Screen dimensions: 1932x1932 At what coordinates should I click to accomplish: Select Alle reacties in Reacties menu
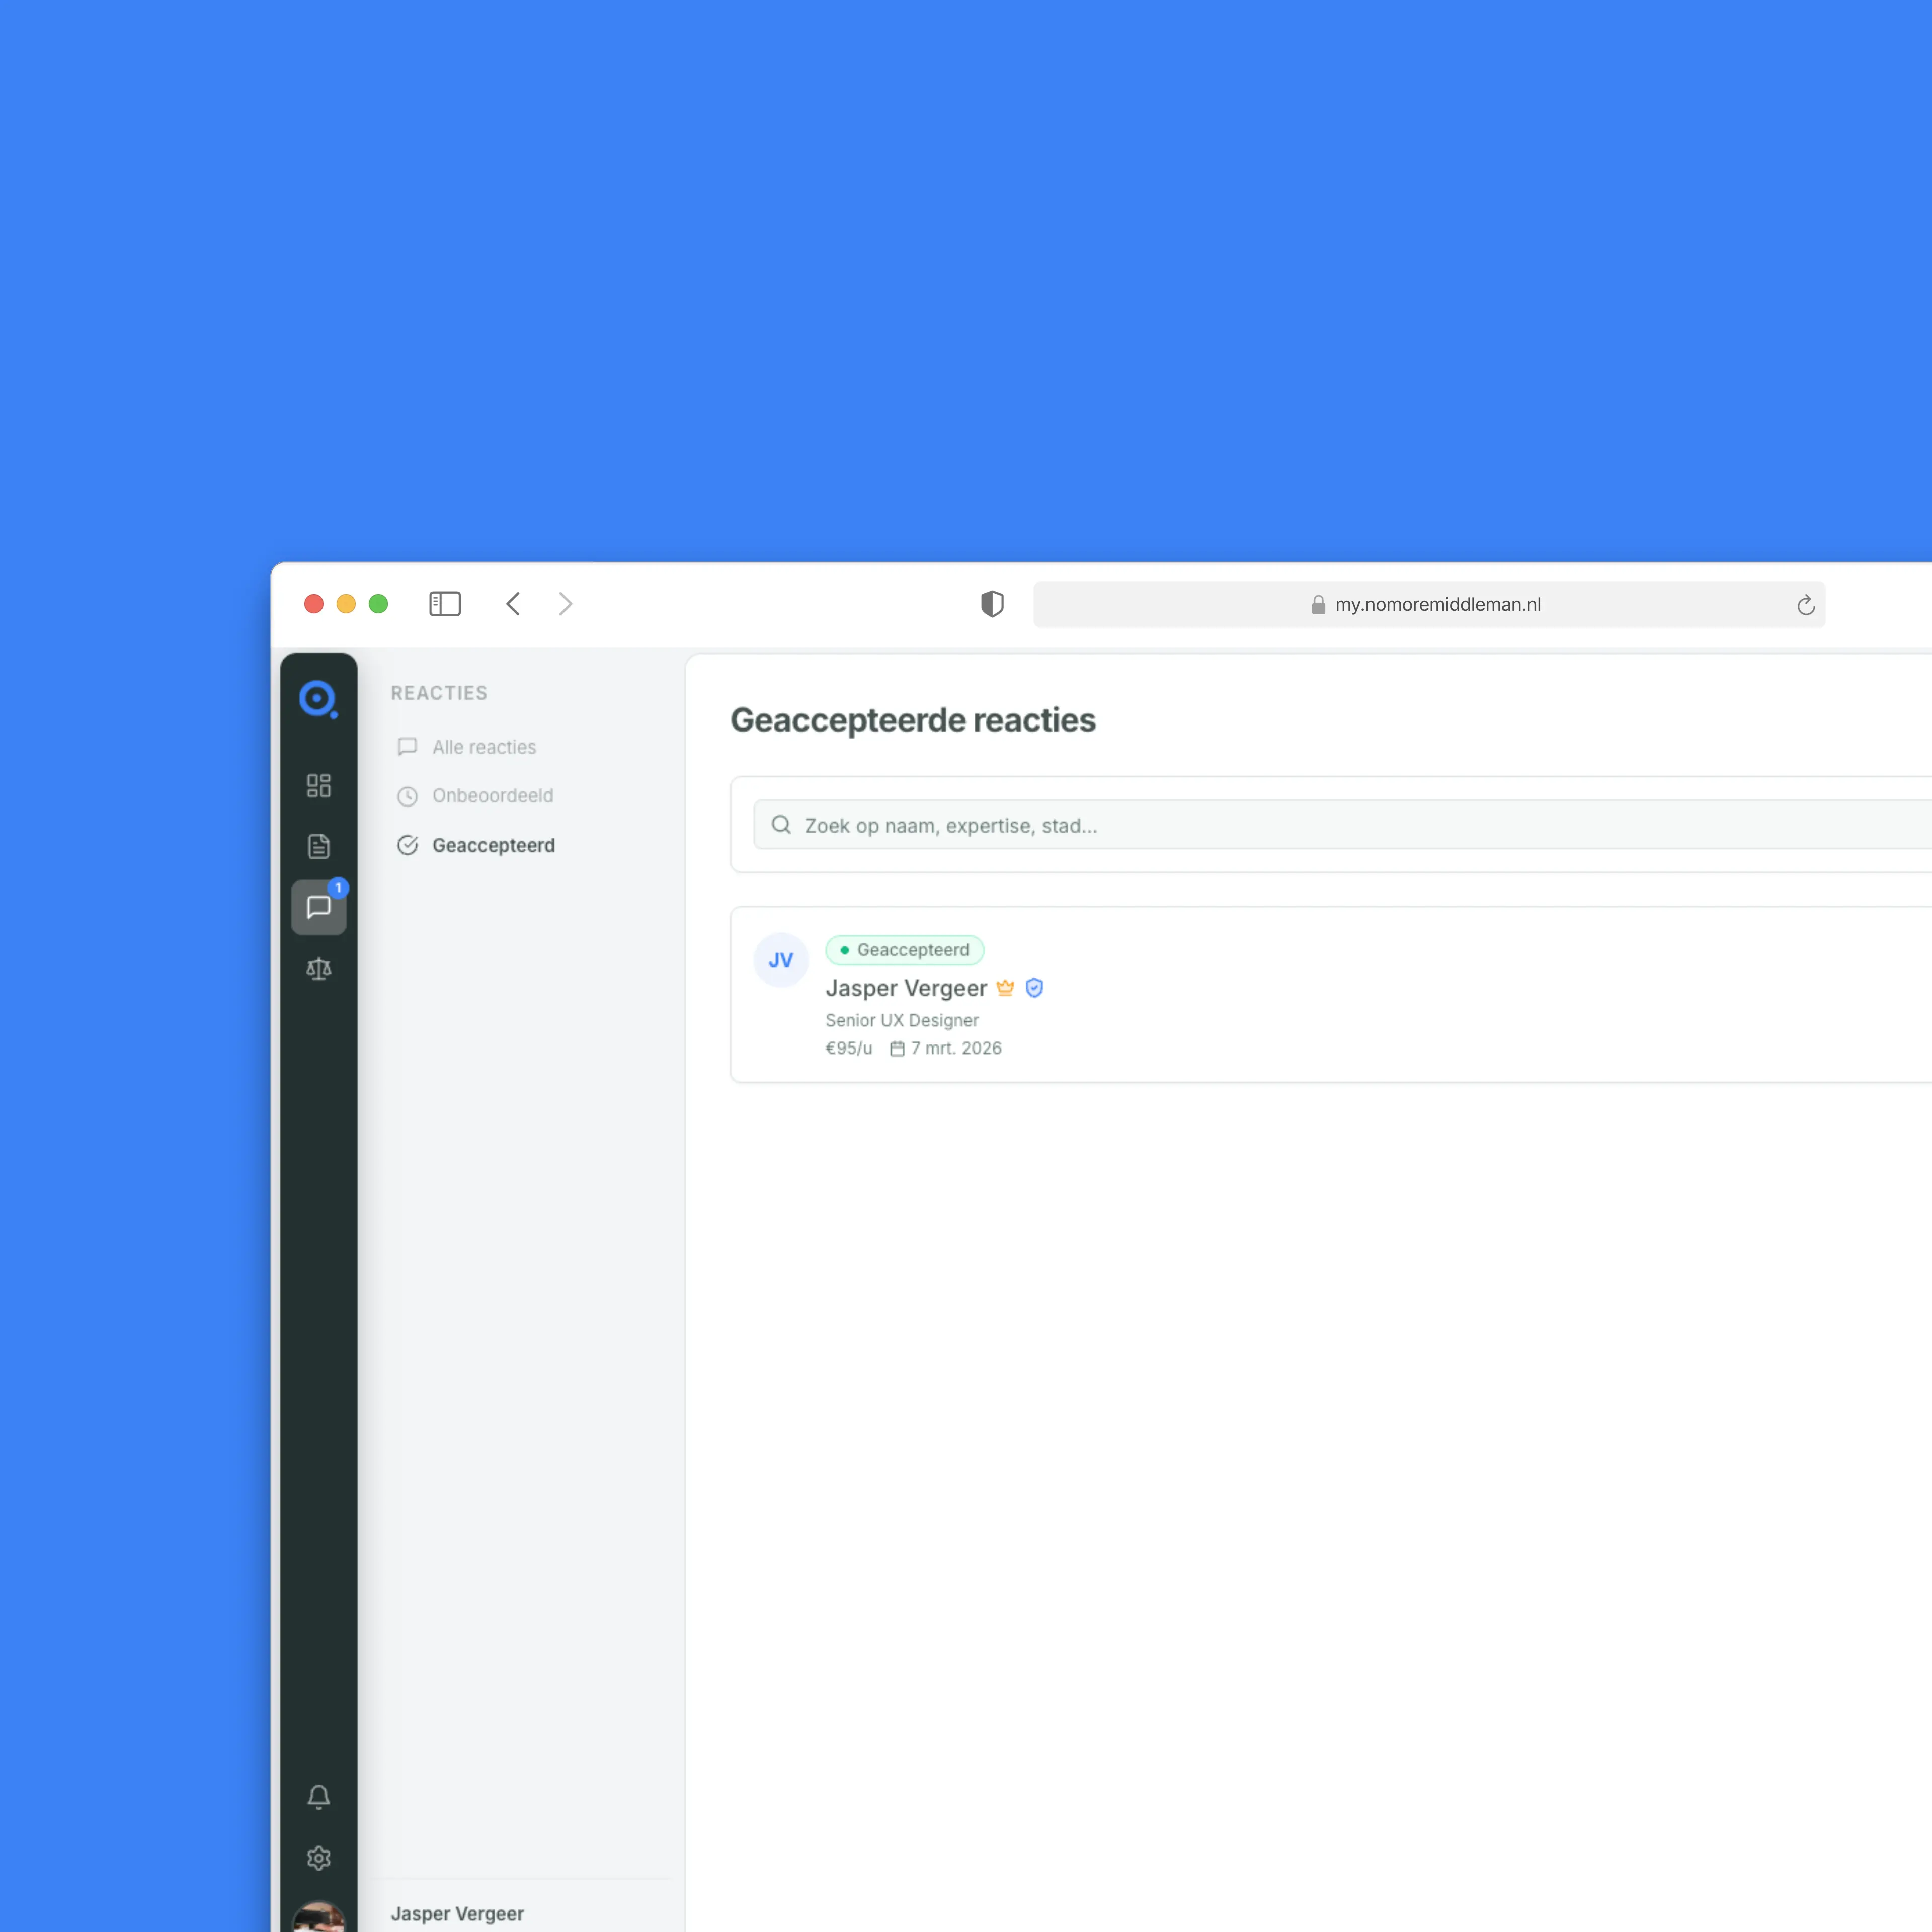(483, 747)
